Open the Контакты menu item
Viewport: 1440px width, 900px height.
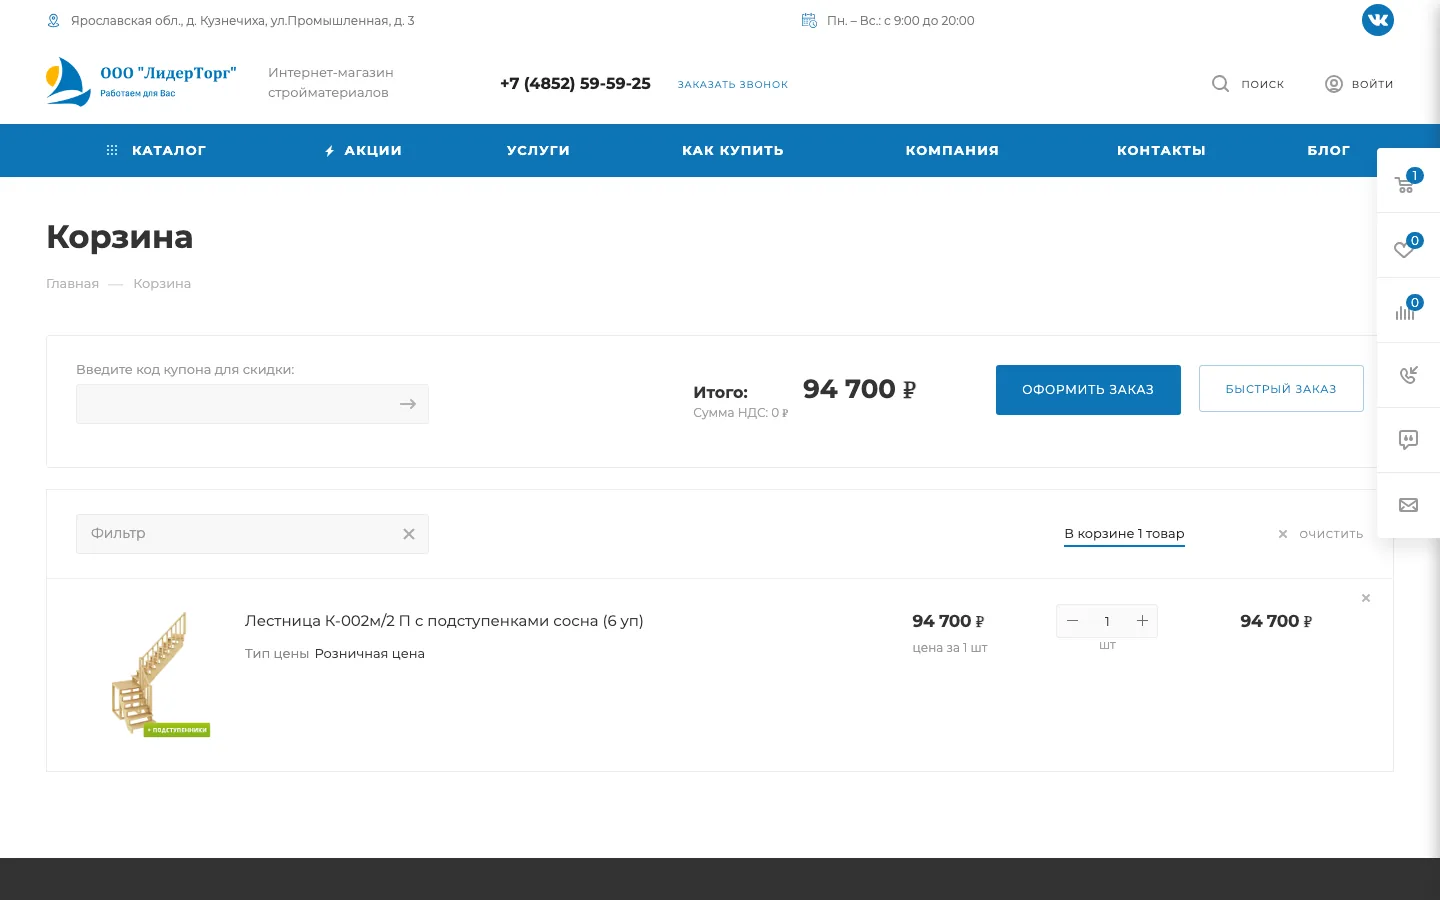(1161, 150)
